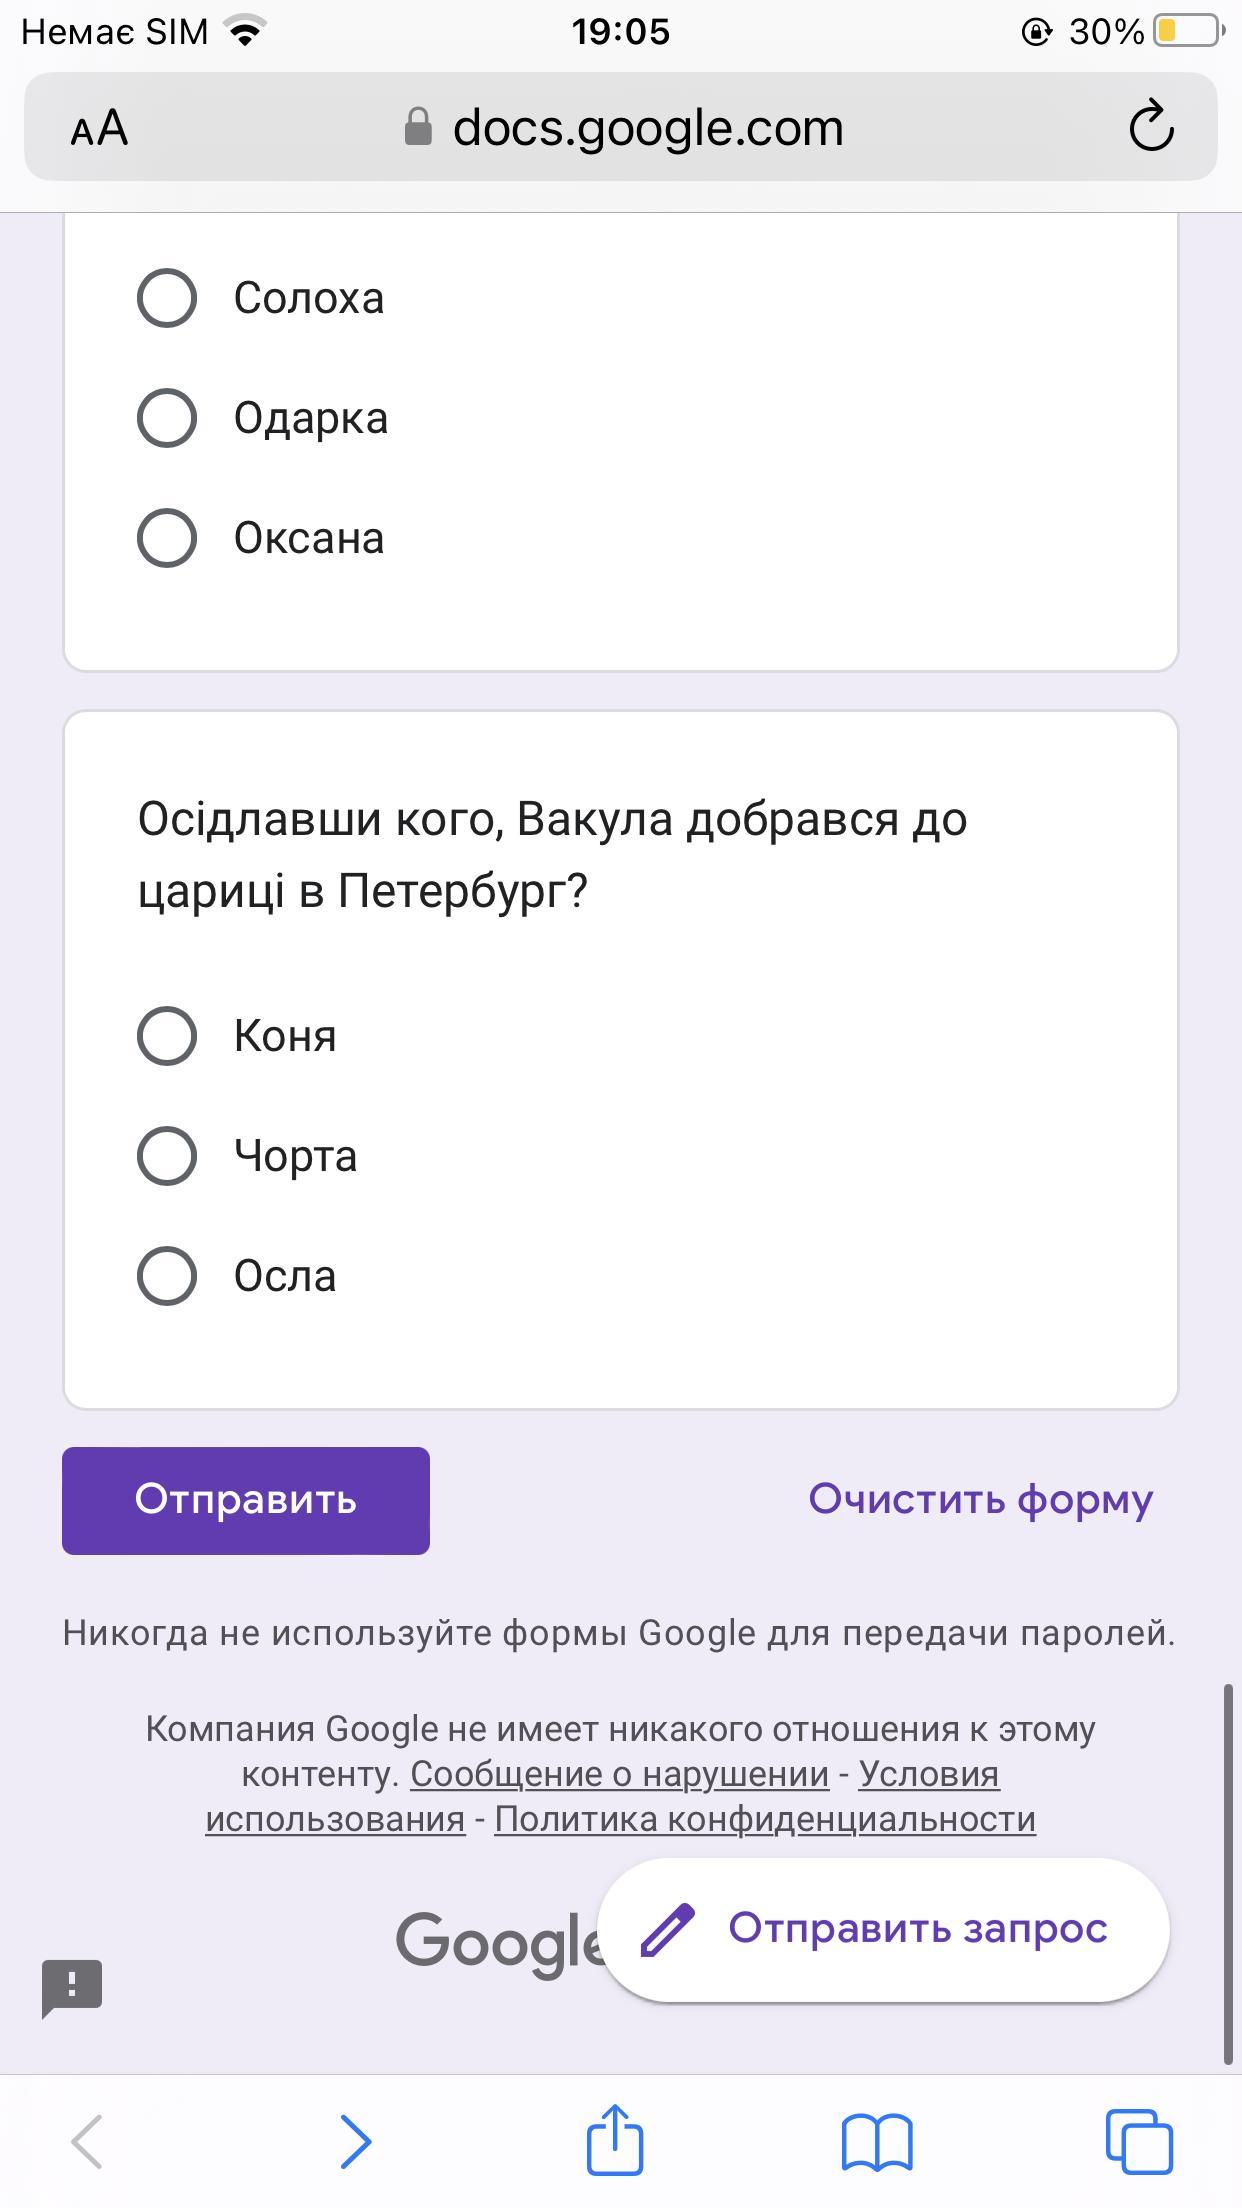Open Сообщение о нарушении link

tap(619, 1774)
